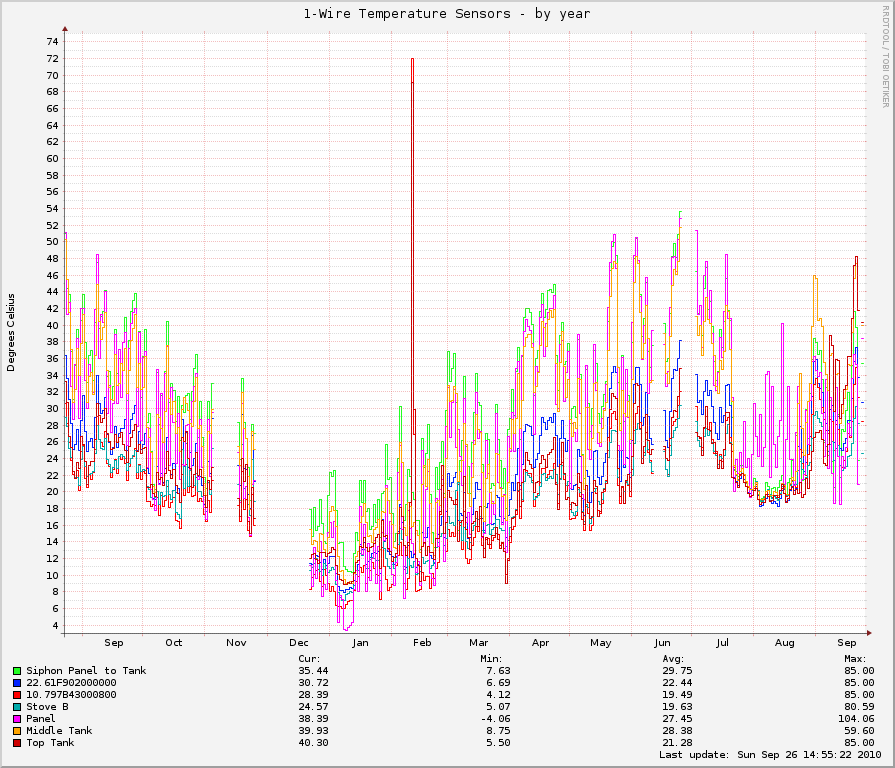Select the 'Stove B' legend label
The width and height of the screenshot is (895, 768).
[x=47, y=707]
